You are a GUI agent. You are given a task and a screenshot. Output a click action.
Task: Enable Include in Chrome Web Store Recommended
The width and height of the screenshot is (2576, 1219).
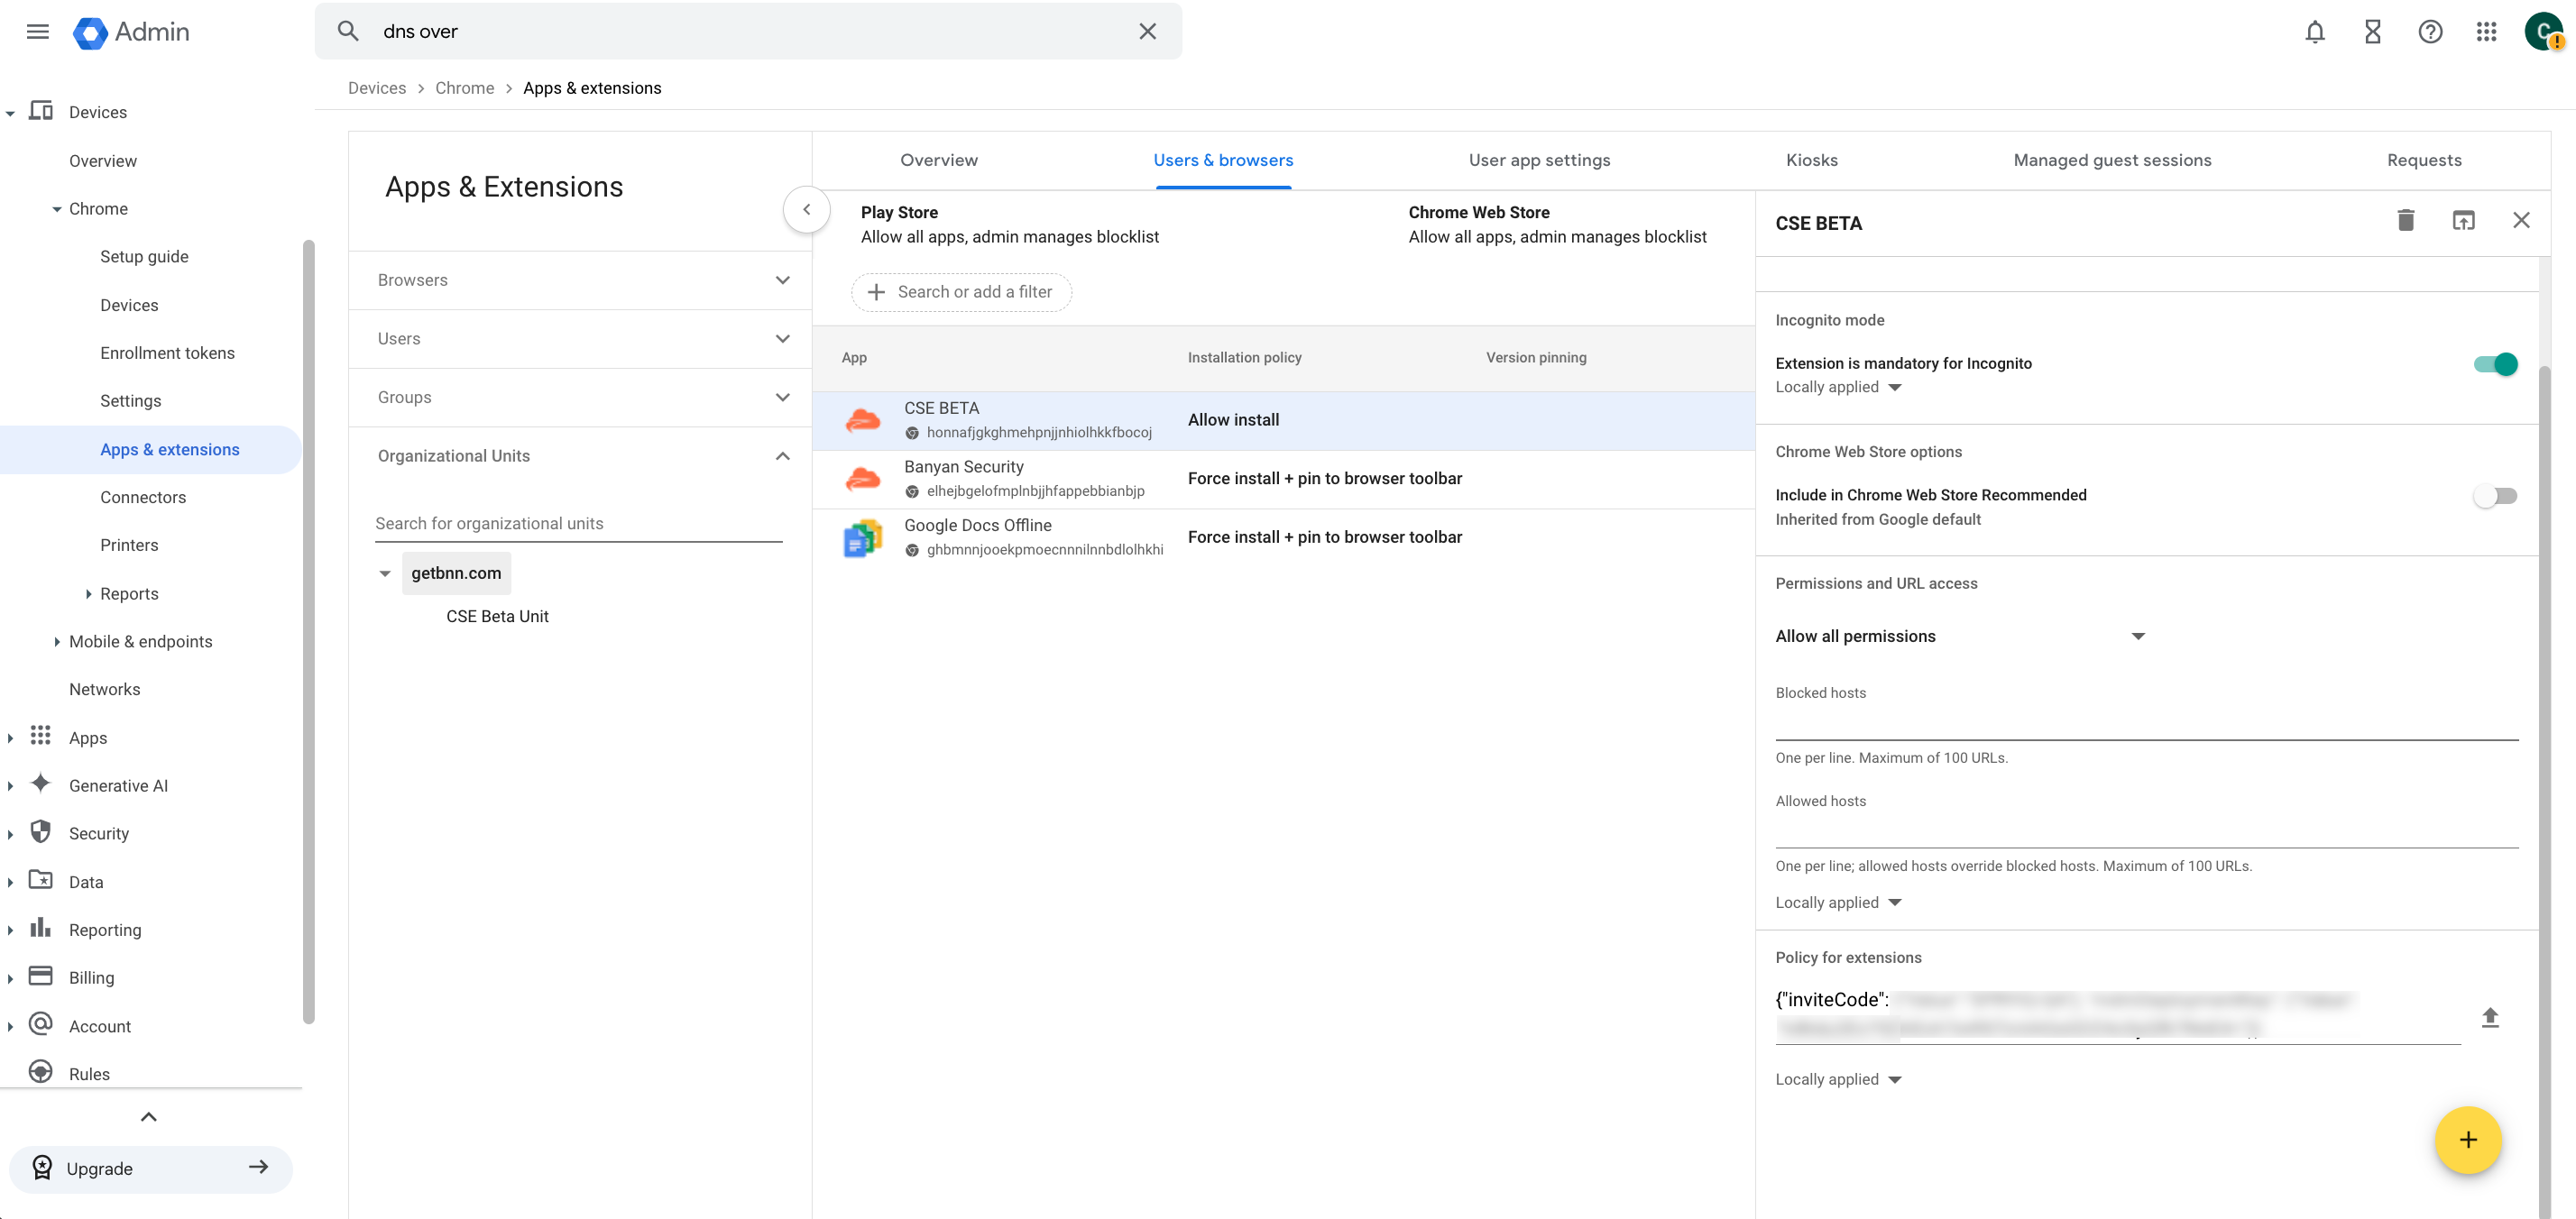pyautogui.click(x=2494, y=496)
